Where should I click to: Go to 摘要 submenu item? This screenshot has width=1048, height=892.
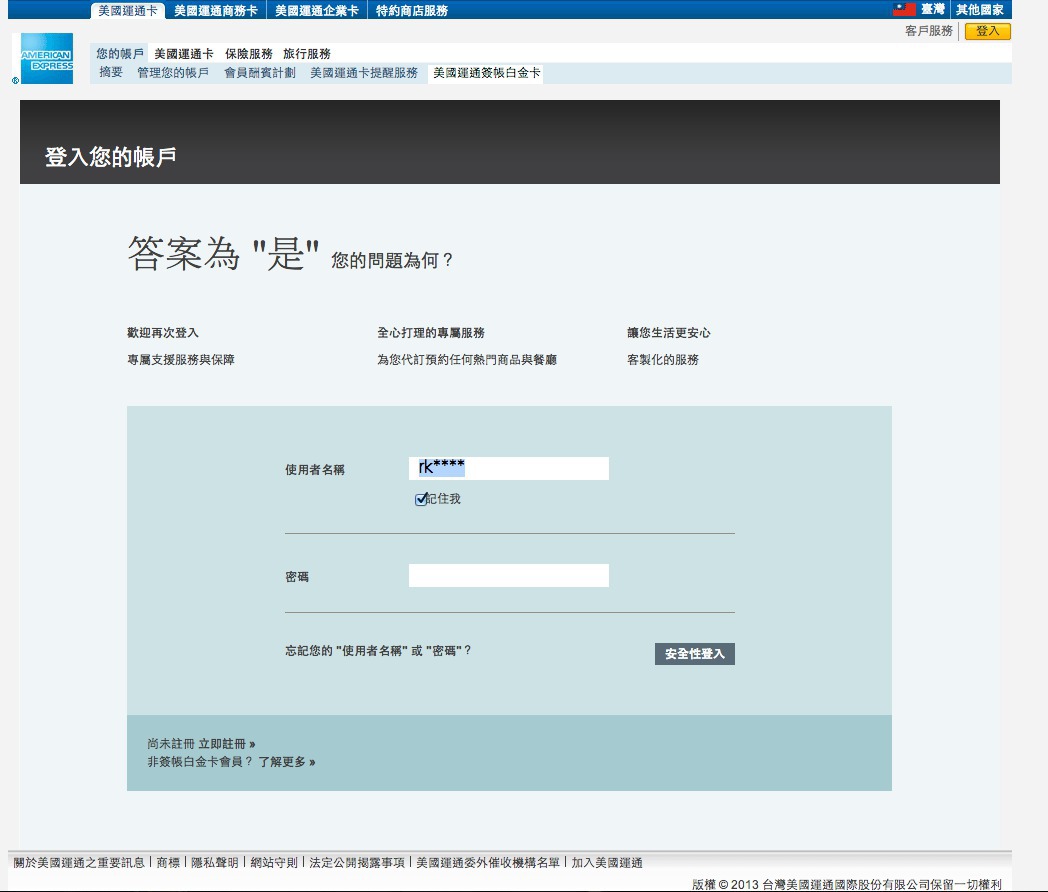click(x=111, y=72)
